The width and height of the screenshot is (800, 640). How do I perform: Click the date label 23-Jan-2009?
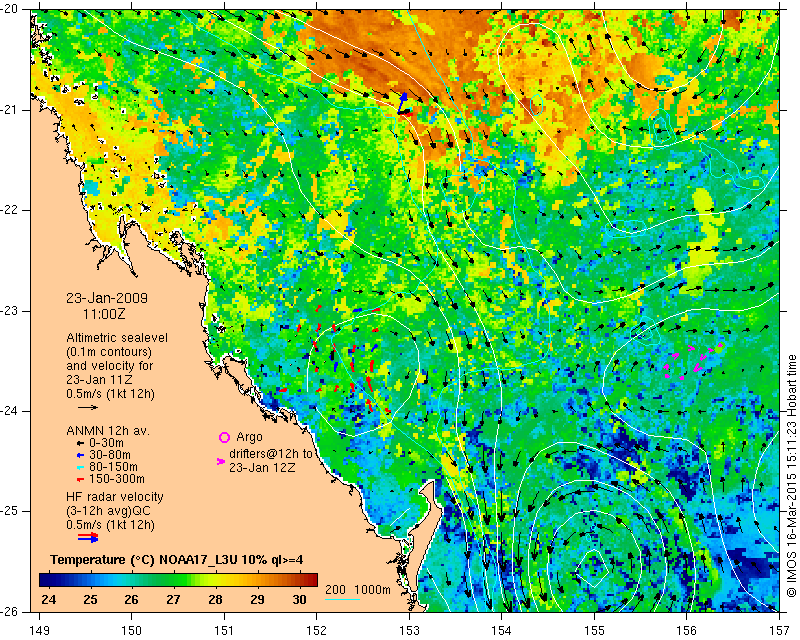107,298
